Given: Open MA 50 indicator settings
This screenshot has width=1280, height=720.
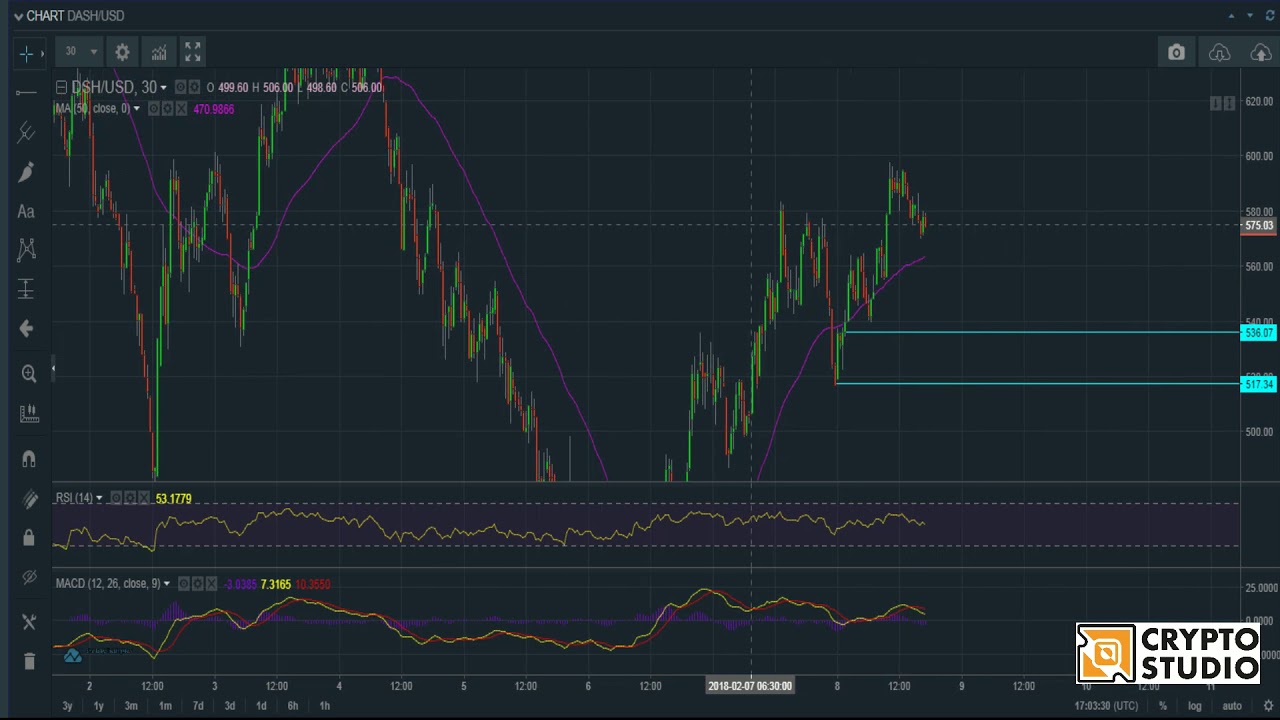Looking at the screenshot, I should [x=168, y=108].
